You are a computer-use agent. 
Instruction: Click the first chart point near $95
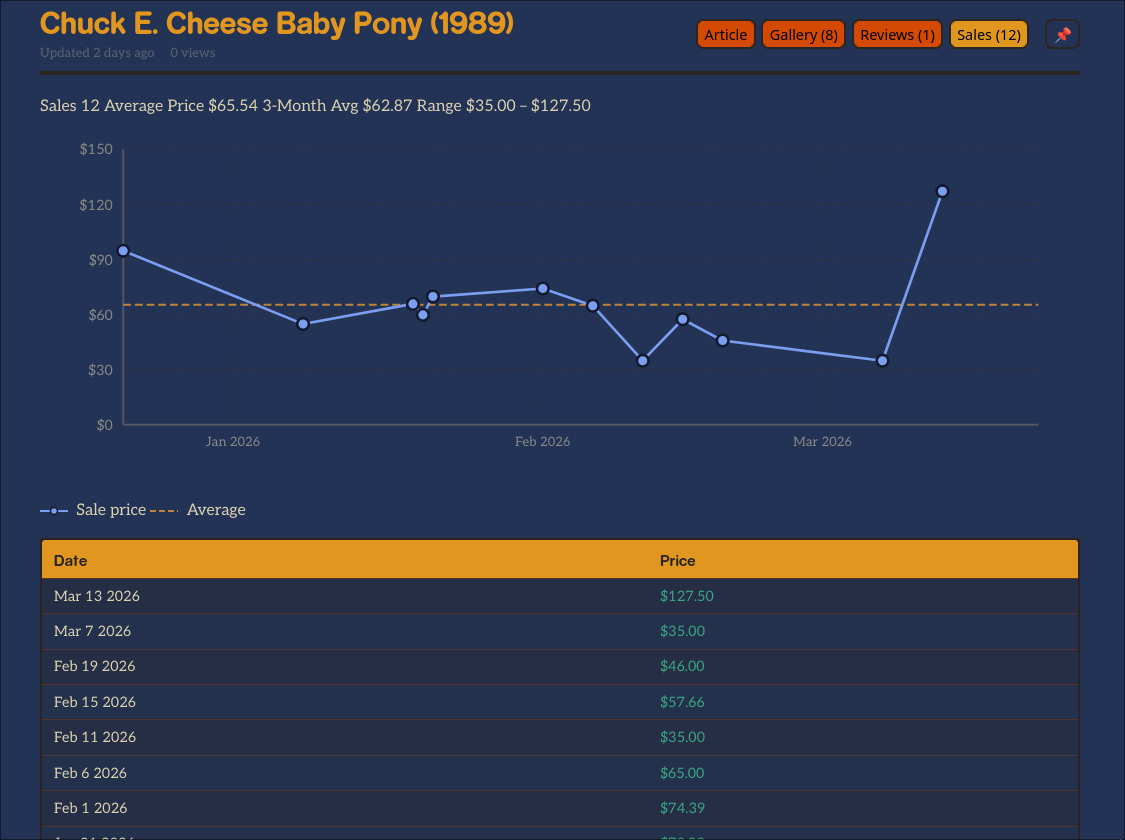123,251
